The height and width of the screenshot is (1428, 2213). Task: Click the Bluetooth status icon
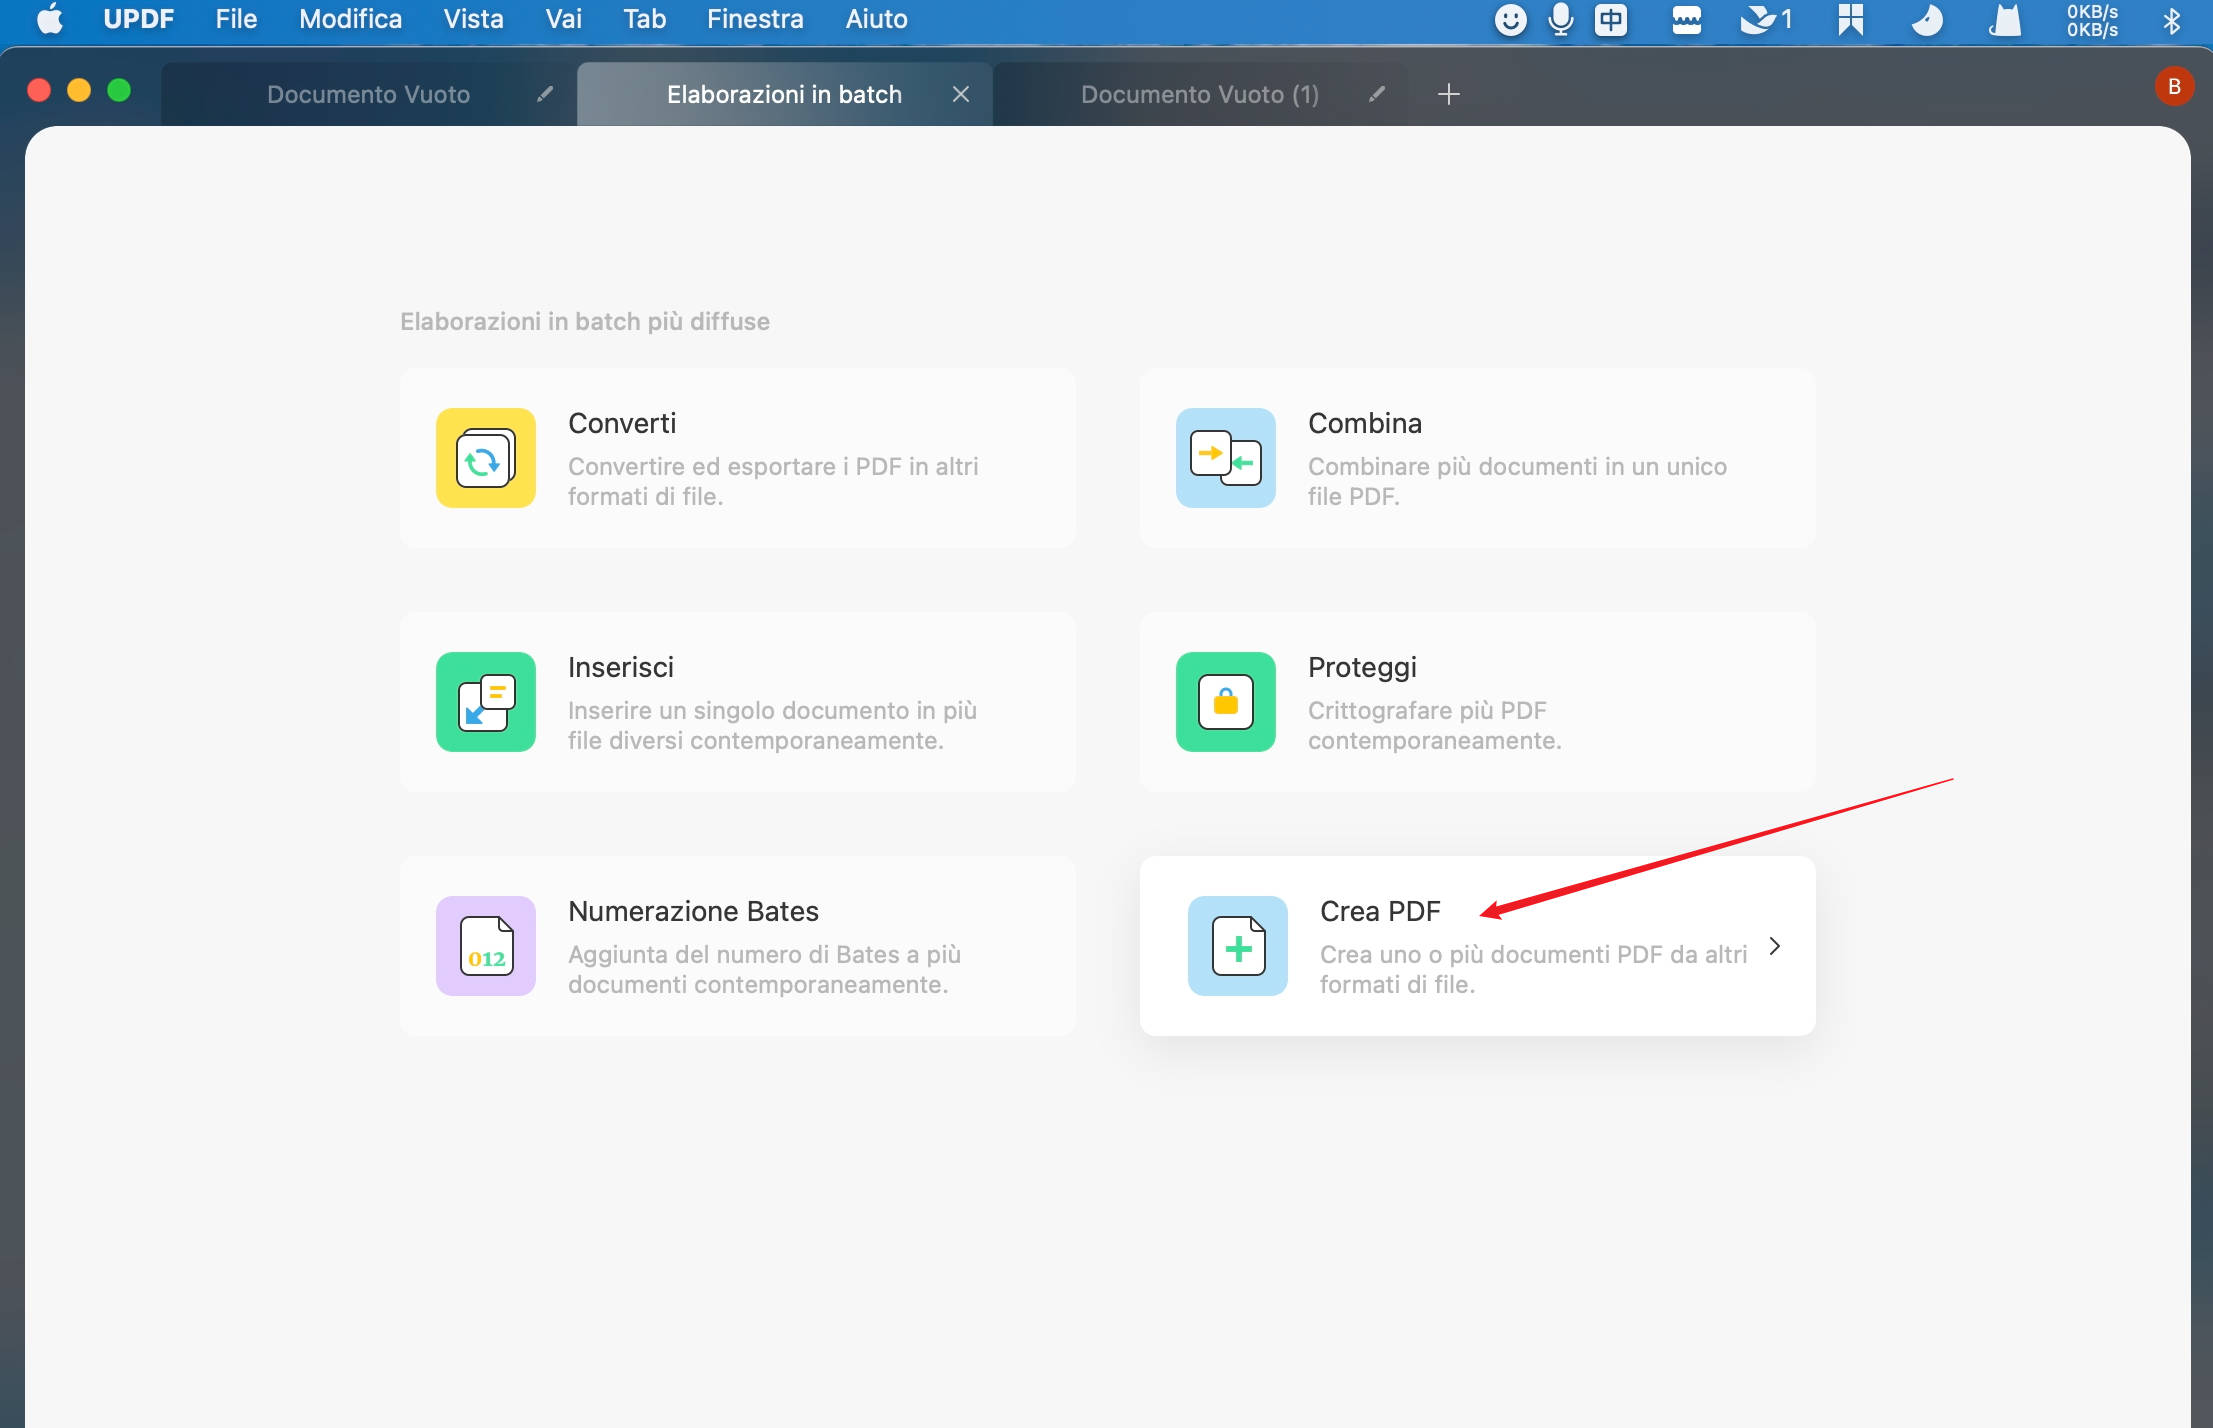pos(2172,20)
